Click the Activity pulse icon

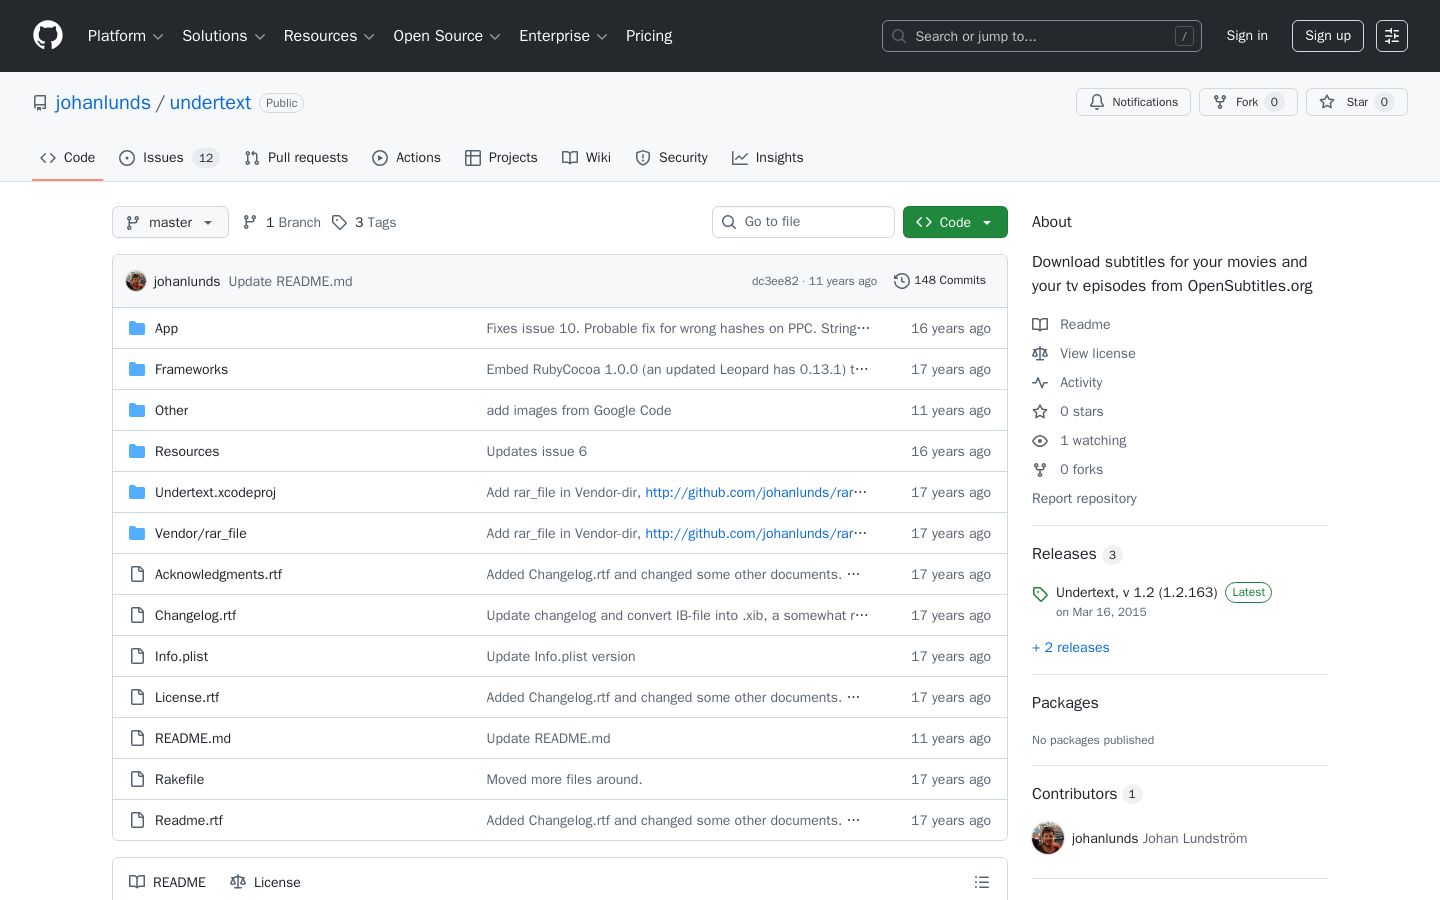[1040, 383]
